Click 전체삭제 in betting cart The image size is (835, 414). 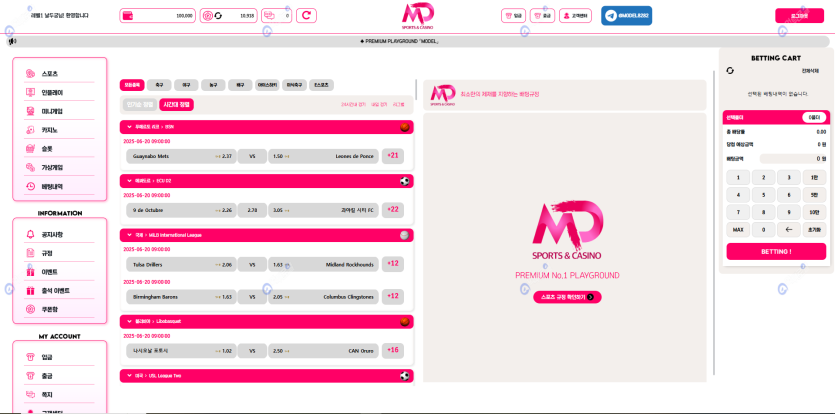click(810, 70)
